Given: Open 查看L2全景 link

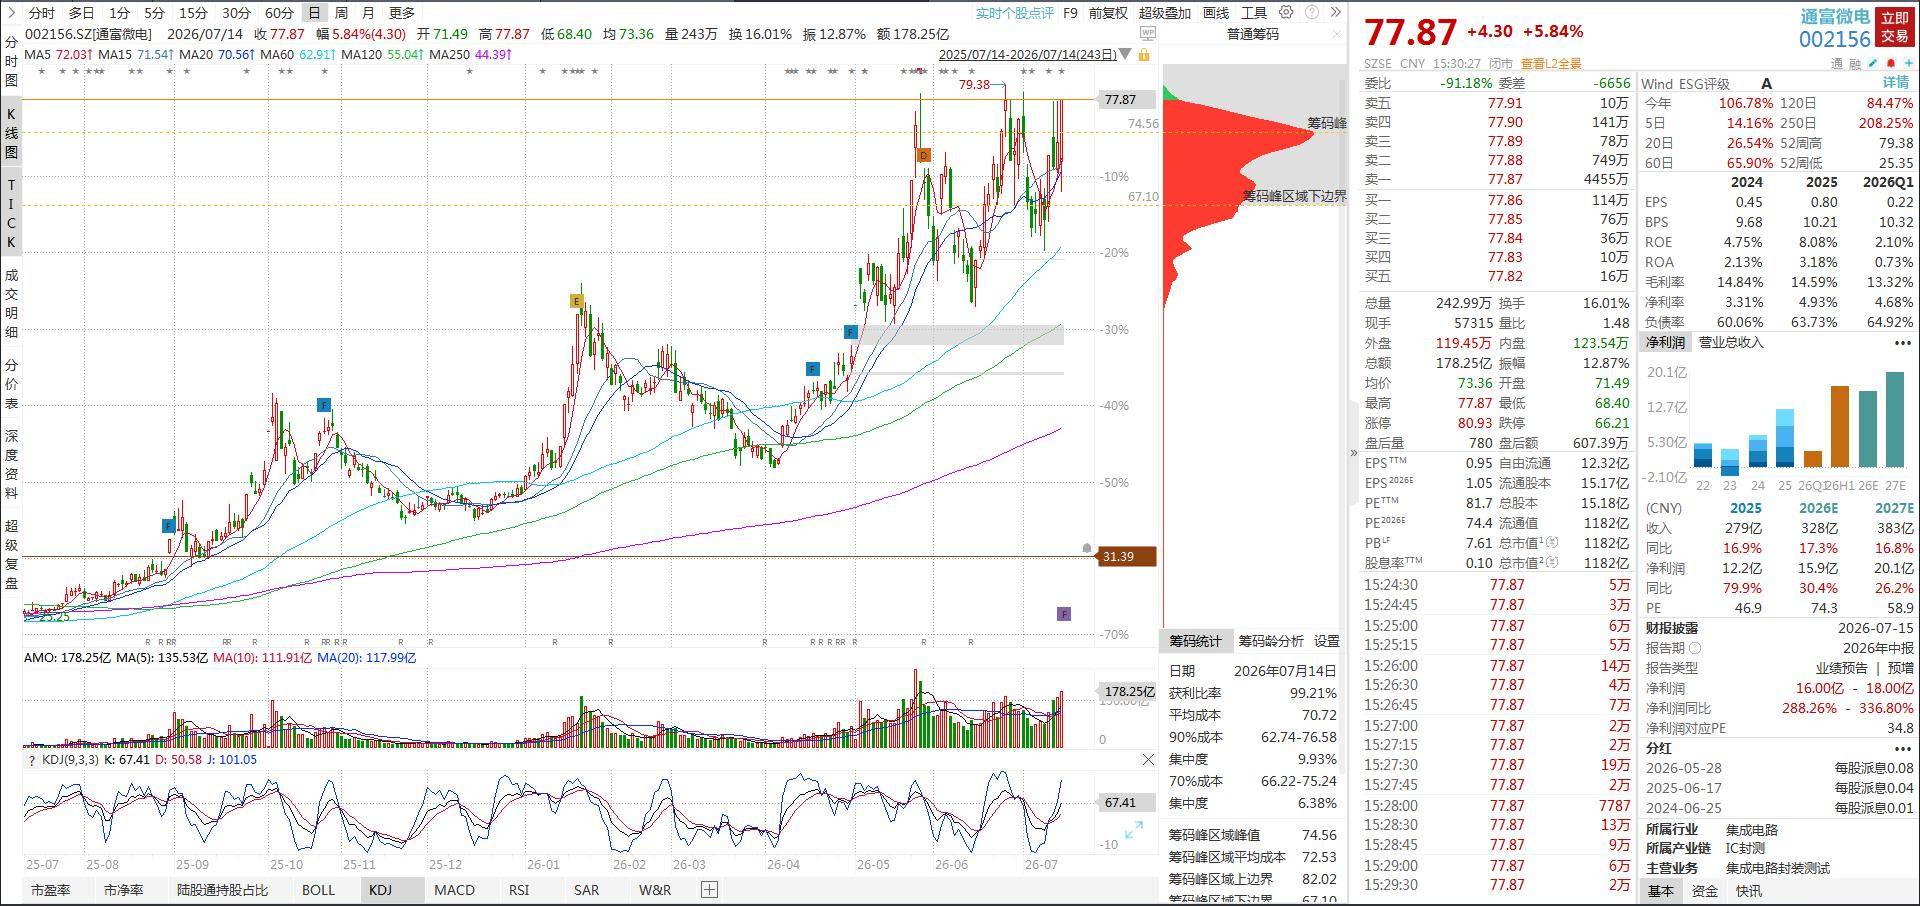Looking at the screenshot, I should [x=1551, y=63].
